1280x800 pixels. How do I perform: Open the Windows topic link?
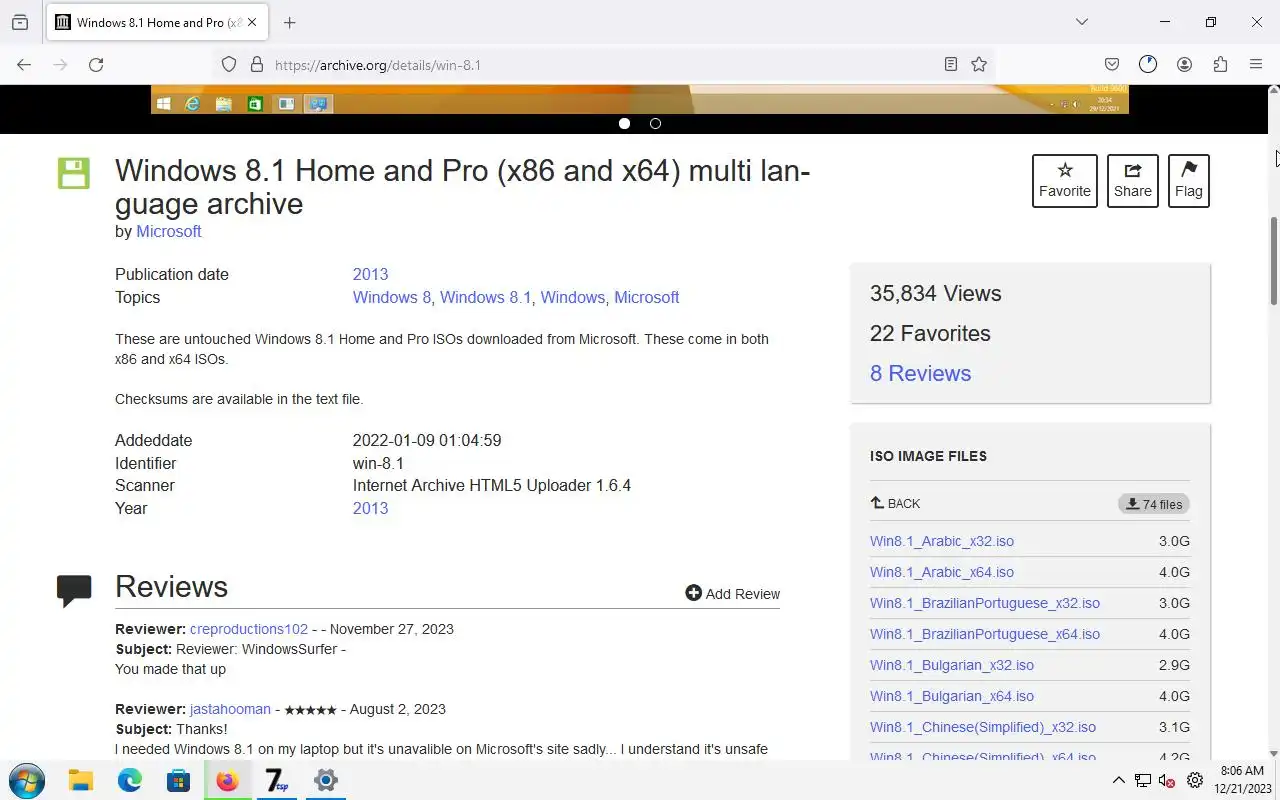coord(573,297)
